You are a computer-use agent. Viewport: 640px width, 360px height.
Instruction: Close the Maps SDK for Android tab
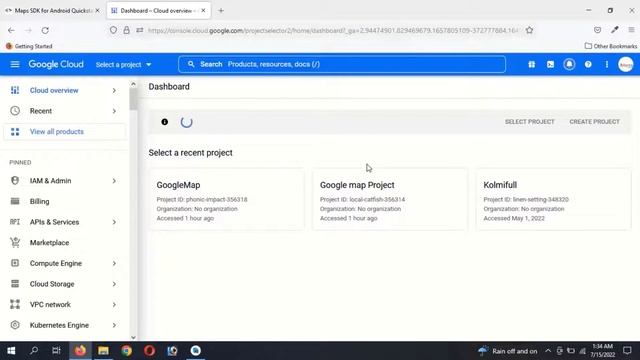(x=97, y=11)
